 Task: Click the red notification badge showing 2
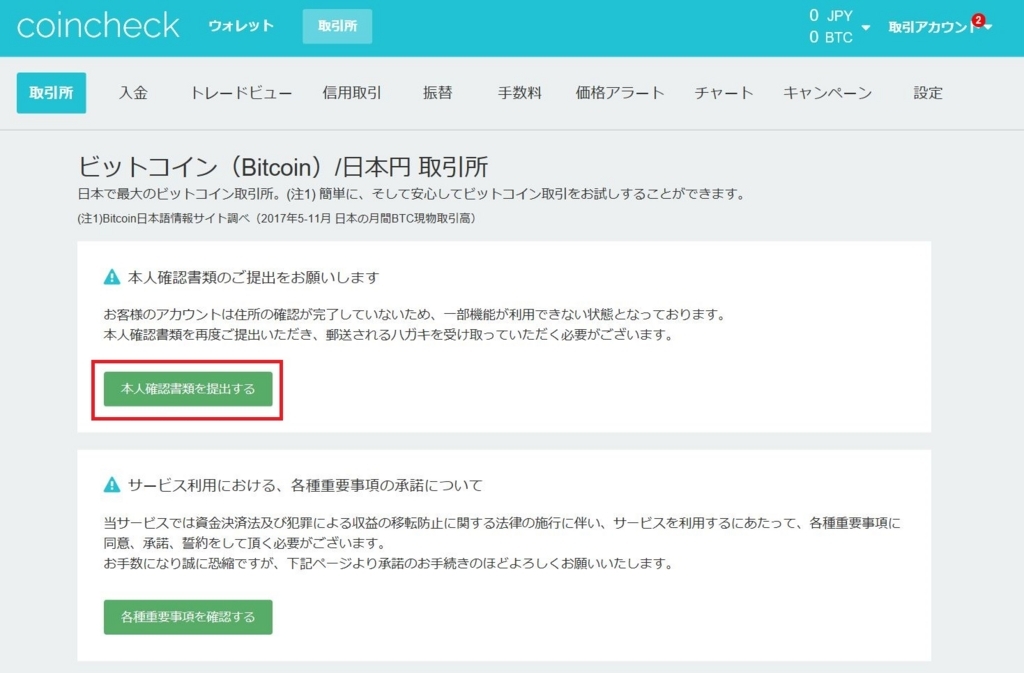point(978,20)
